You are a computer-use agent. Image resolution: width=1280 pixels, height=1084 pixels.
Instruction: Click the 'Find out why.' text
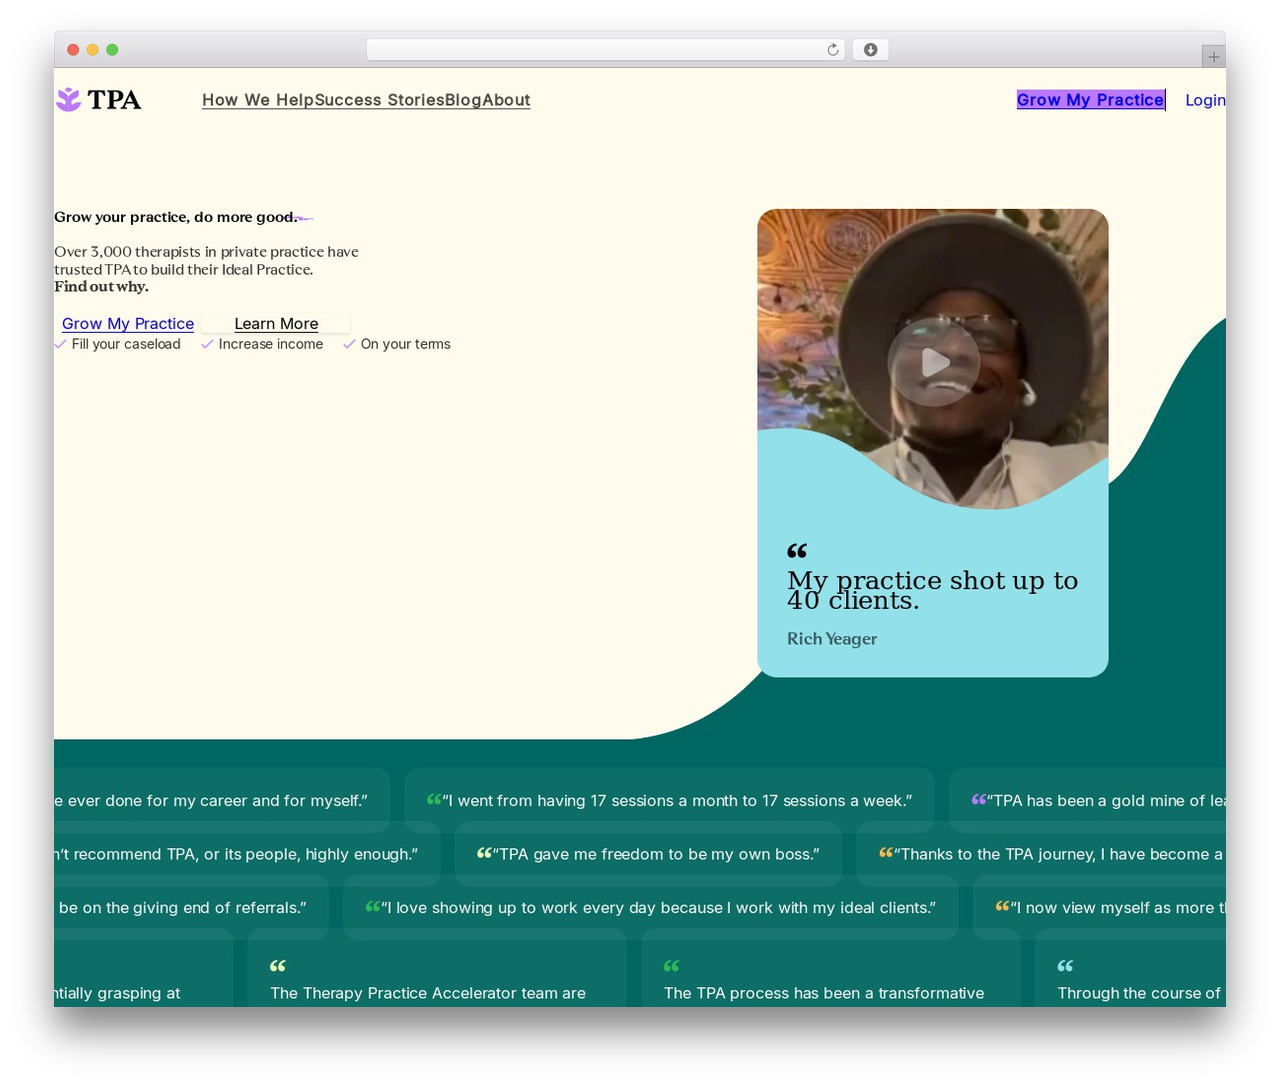(101, 287)
